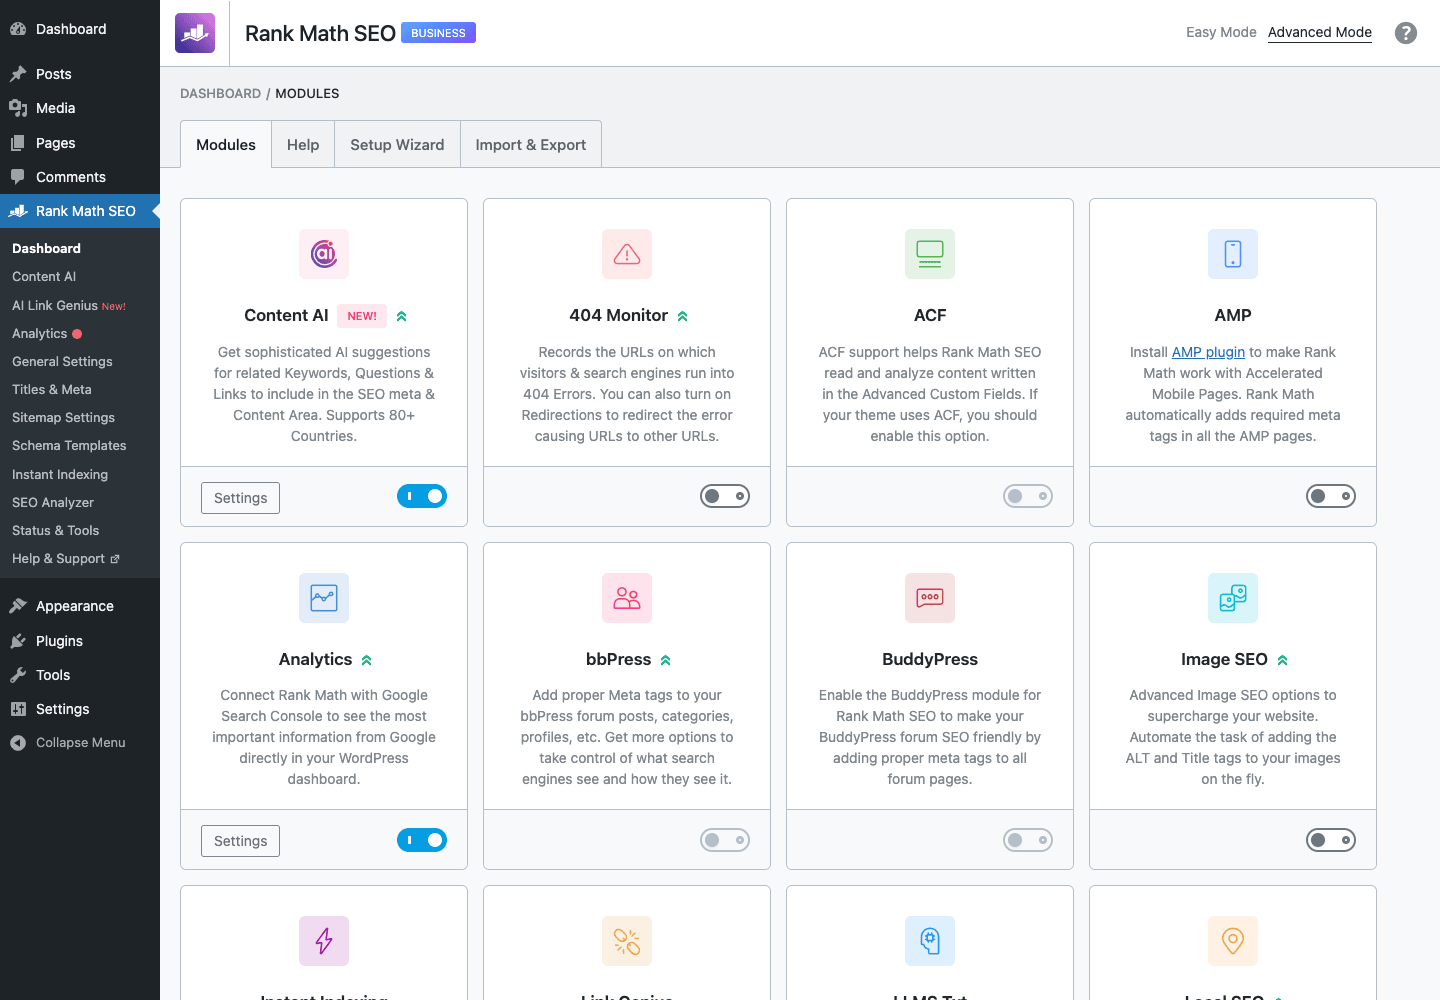1440x1000 pixels.
Task: Open Status & Tools submenu item
Action: (56, 531)
